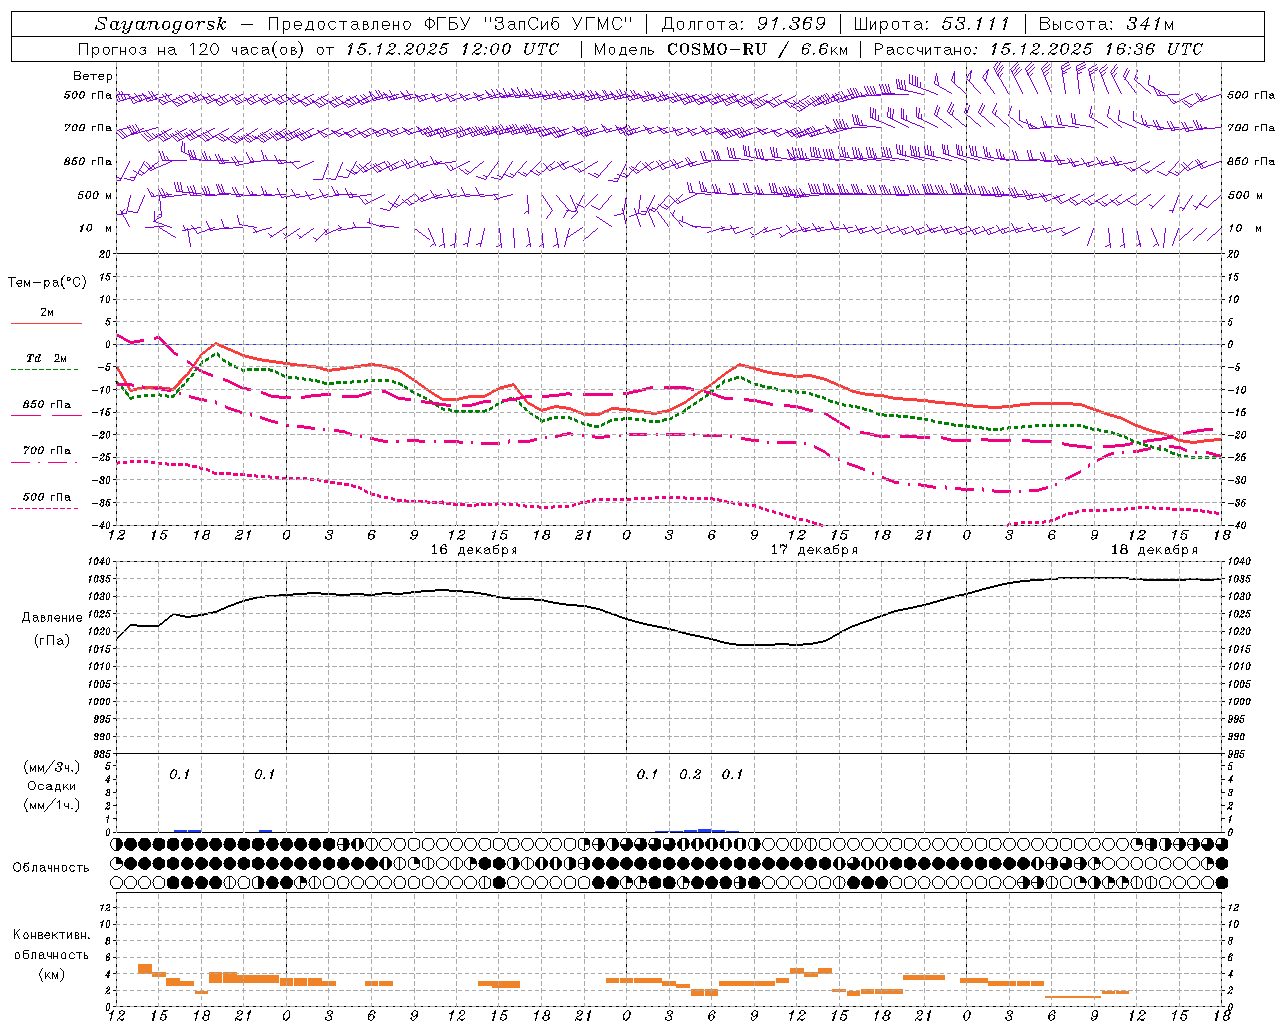Click the 'Широта: 53.111' latitude value
The image size is (1280, 1024).
point(932,24)
